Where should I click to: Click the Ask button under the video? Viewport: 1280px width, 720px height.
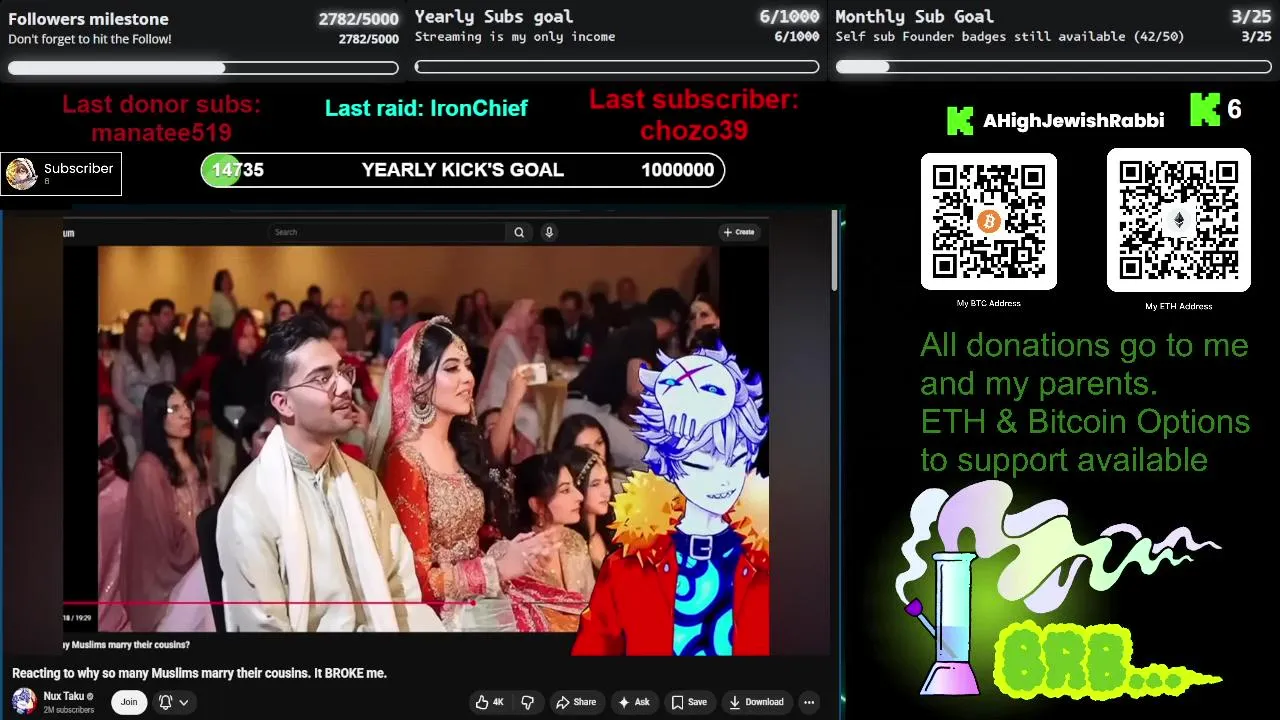click(635, 702)
